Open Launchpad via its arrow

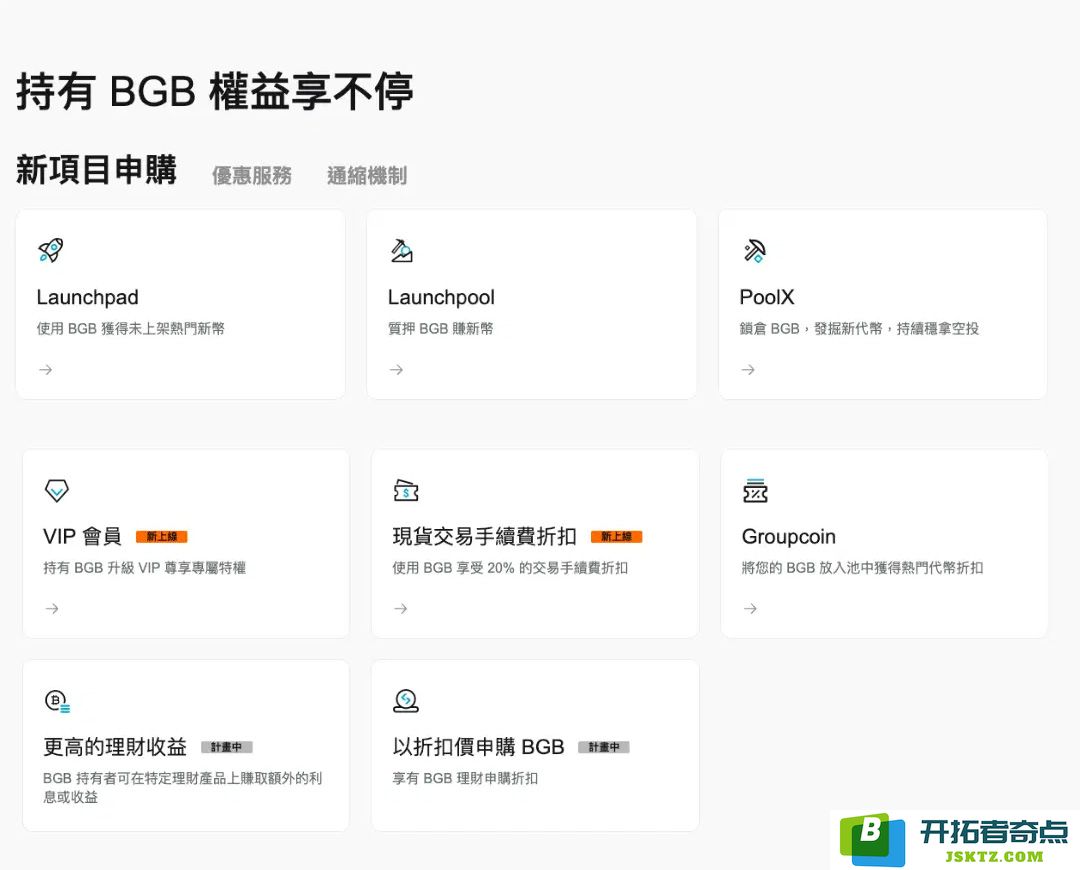(45, 370)
